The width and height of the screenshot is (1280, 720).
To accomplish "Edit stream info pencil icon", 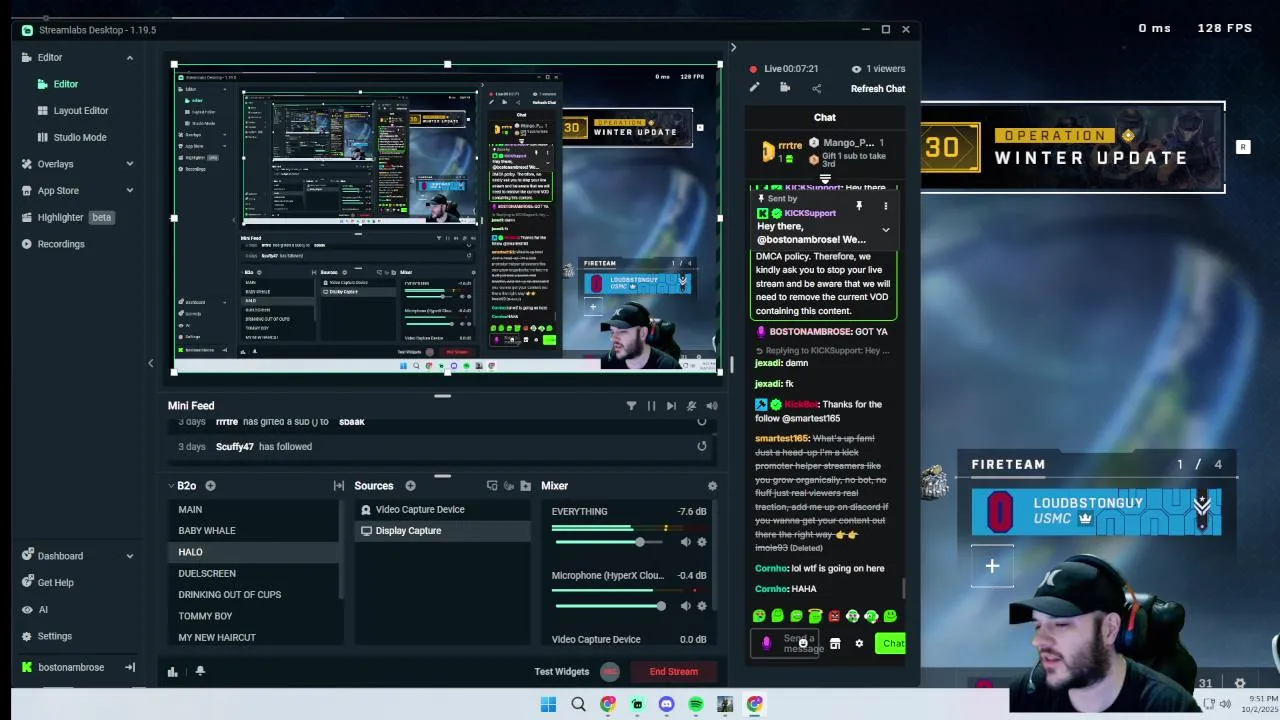I will 754,88.
